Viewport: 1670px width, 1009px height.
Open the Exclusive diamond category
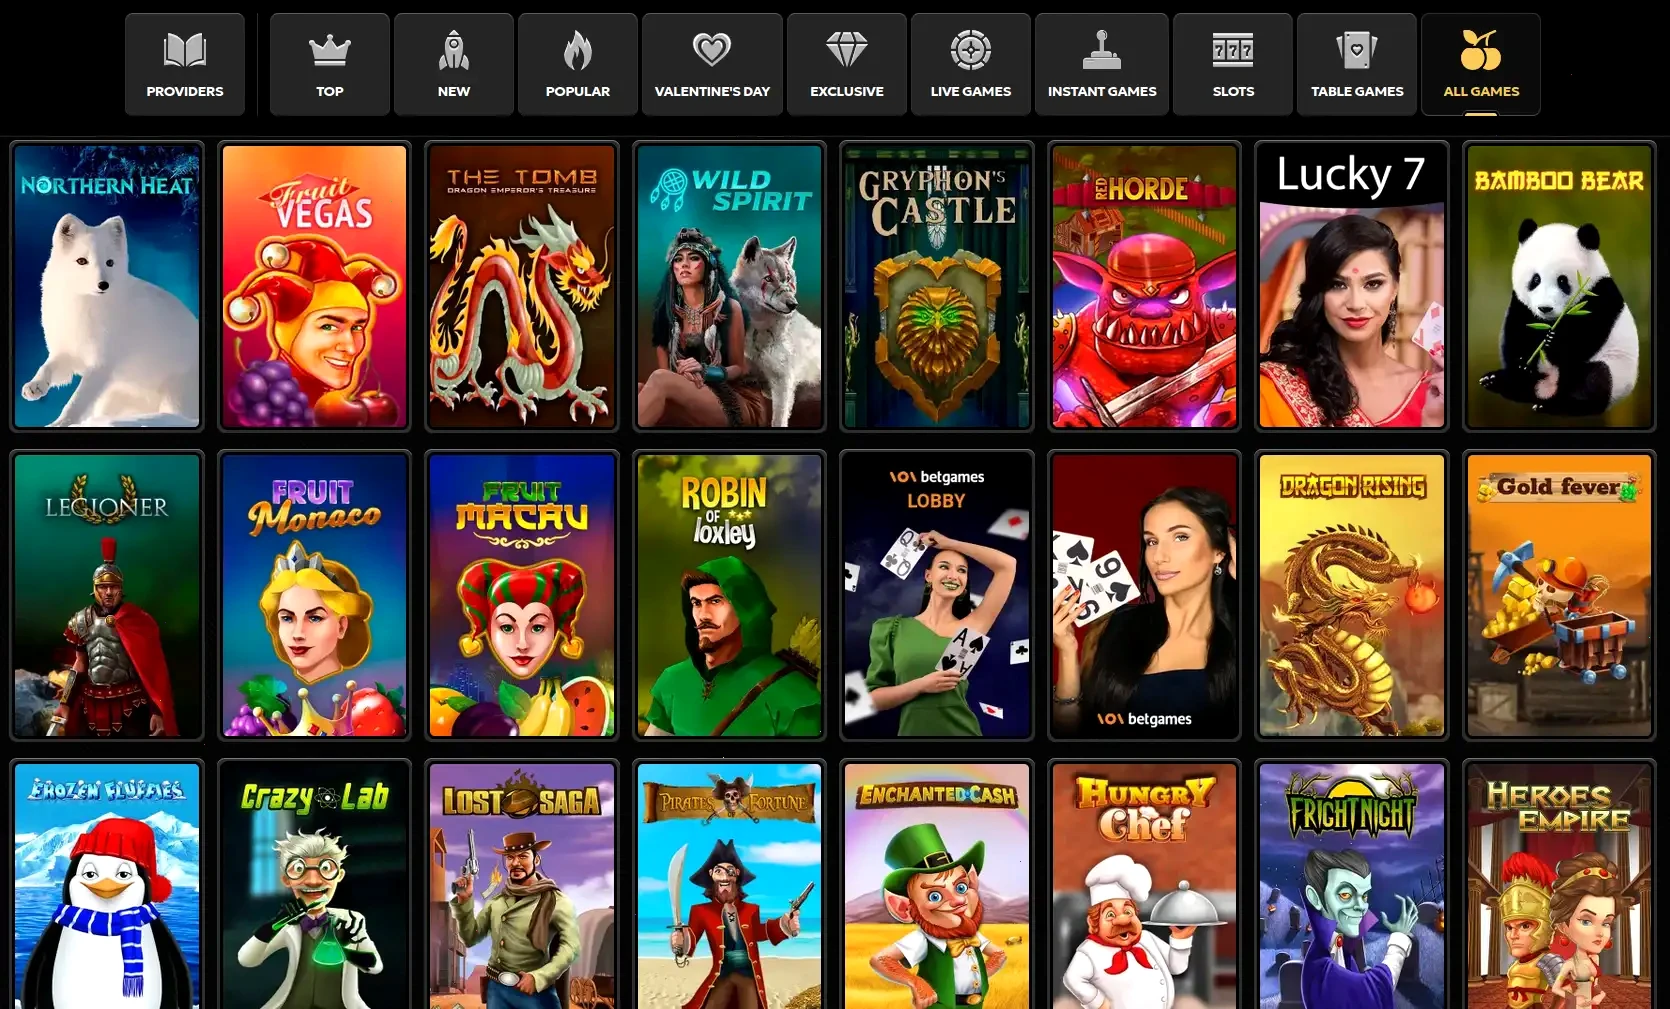pyautogui.click(x=846, y=64)
